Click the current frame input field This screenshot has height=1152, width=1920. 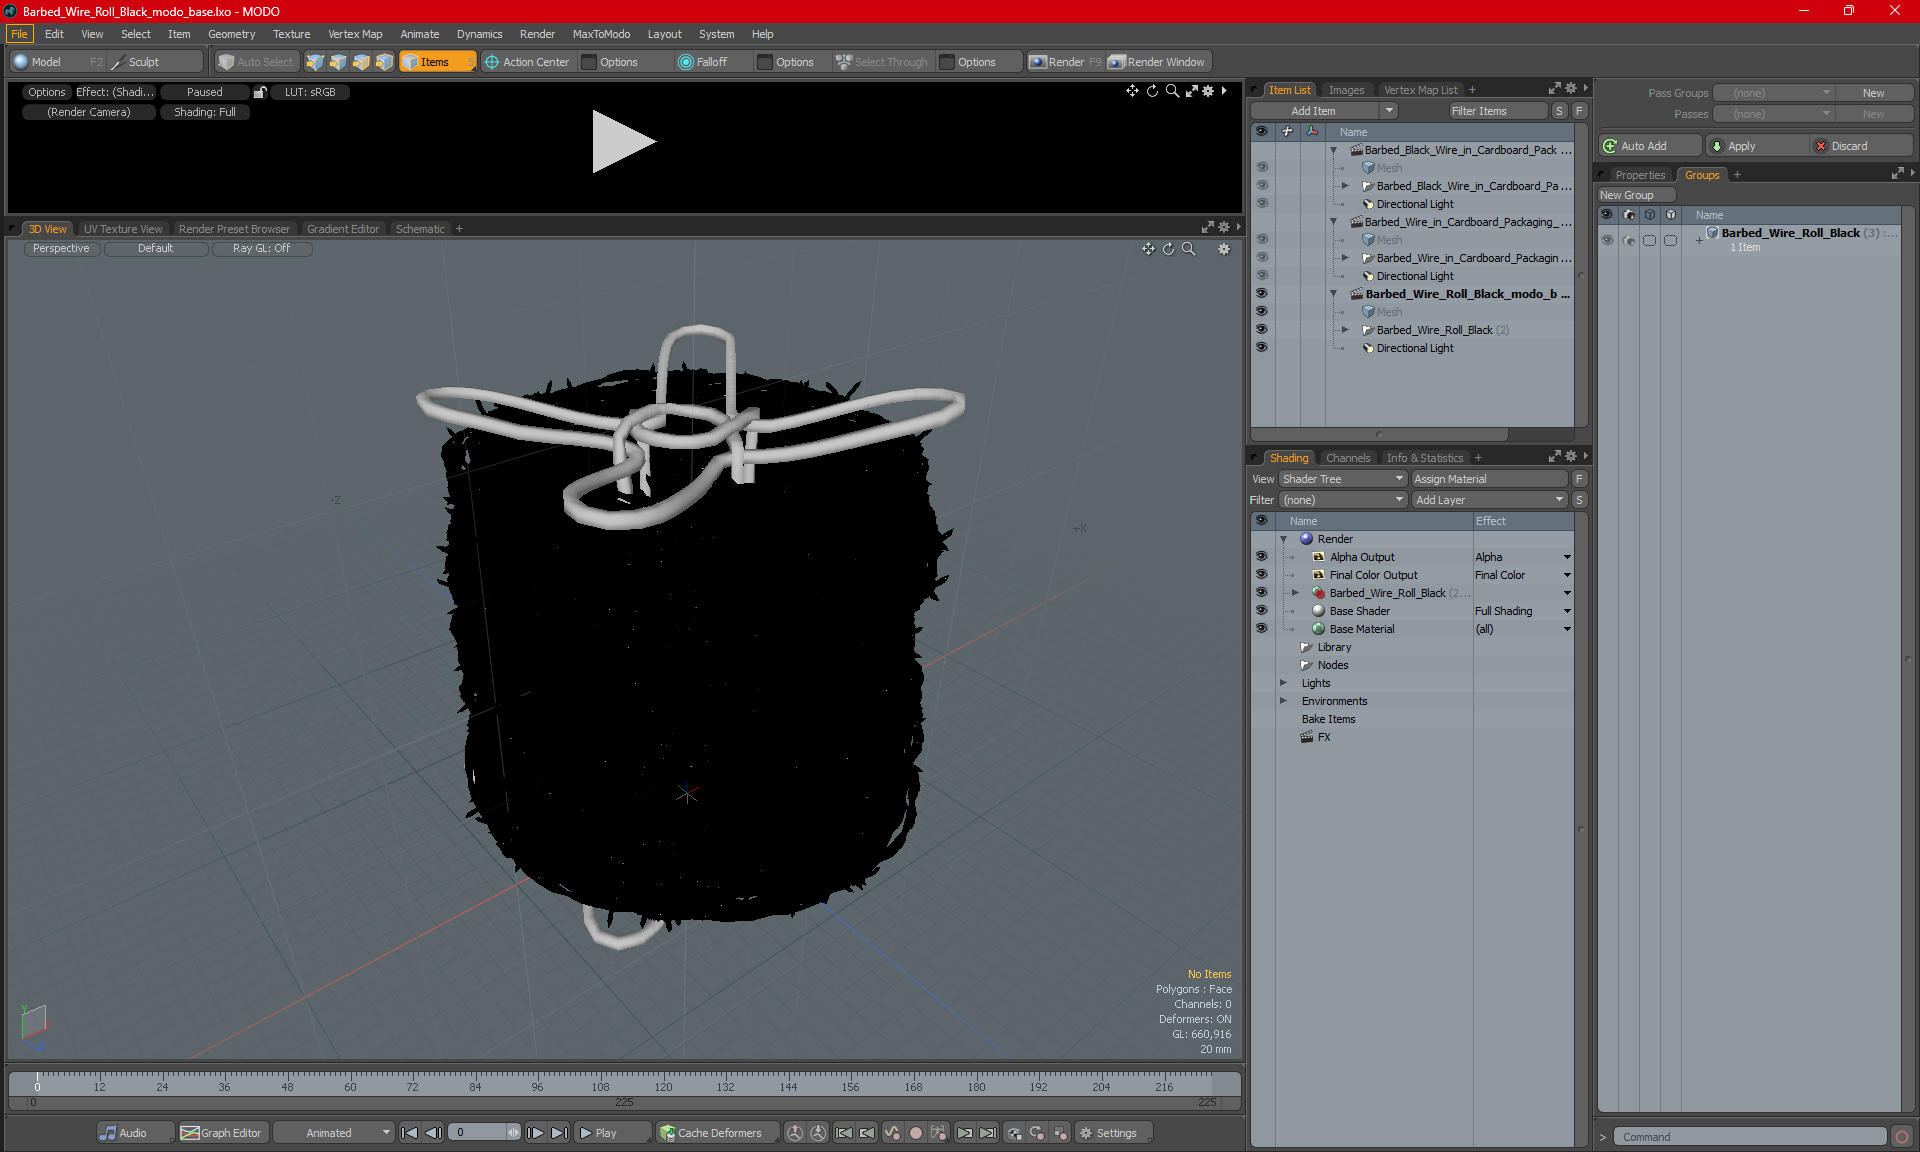click(x=483, y=1133)
